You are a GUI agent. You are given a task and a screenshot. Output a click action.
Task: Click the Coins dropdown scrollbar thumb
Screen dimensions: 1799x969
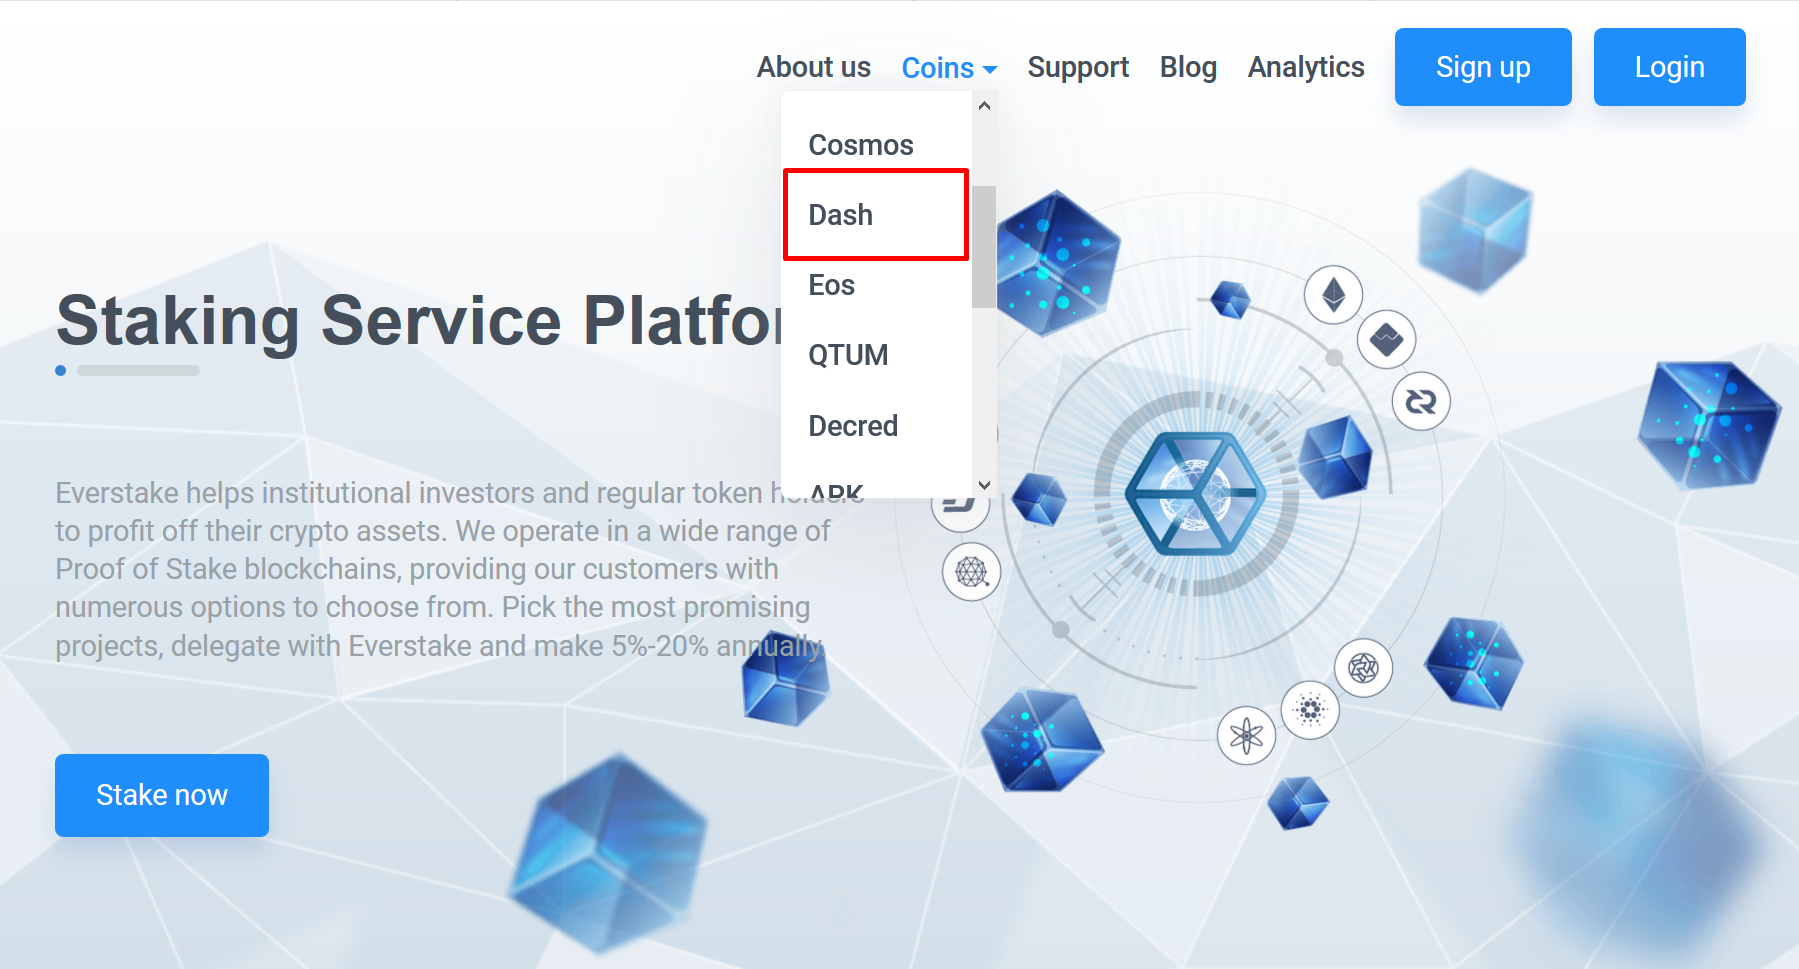985,247
